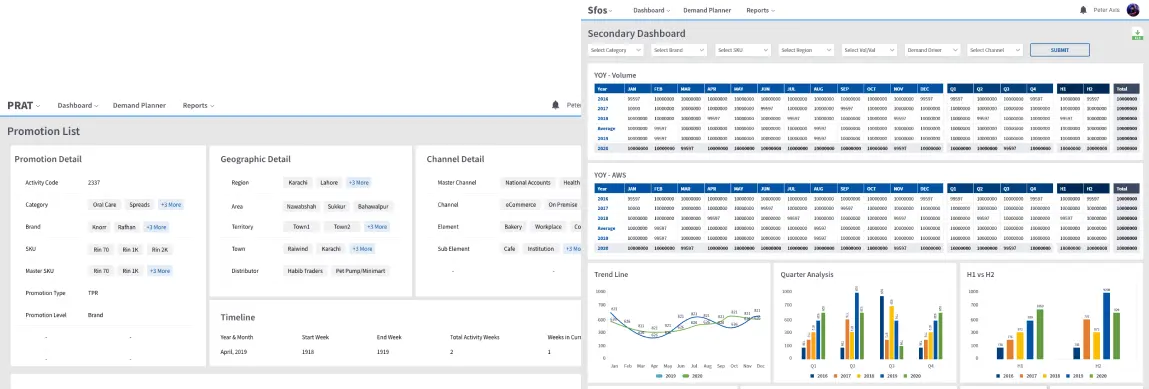Click the Town1 territory chip
Screen dimensions: 1149x389
click(301, 227)
